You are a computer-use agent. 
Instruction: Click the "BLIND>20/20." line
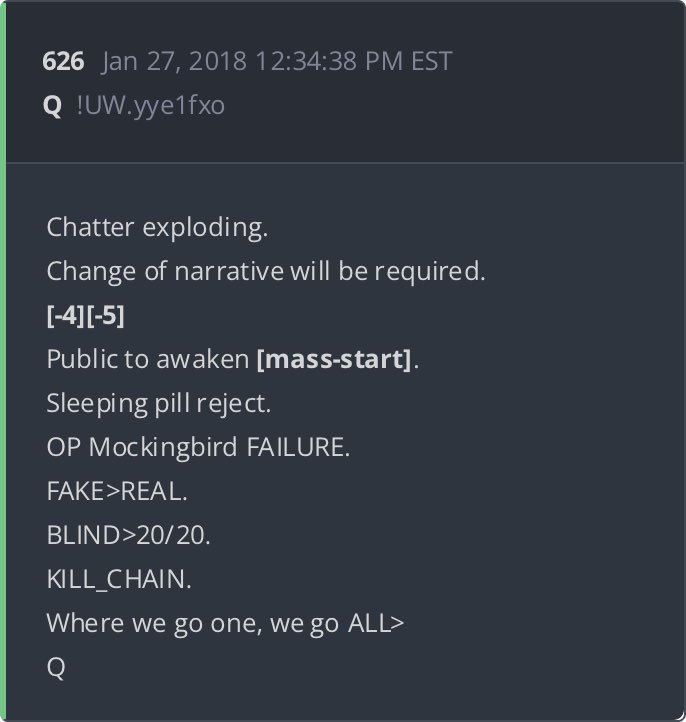(x=128, y=535)
